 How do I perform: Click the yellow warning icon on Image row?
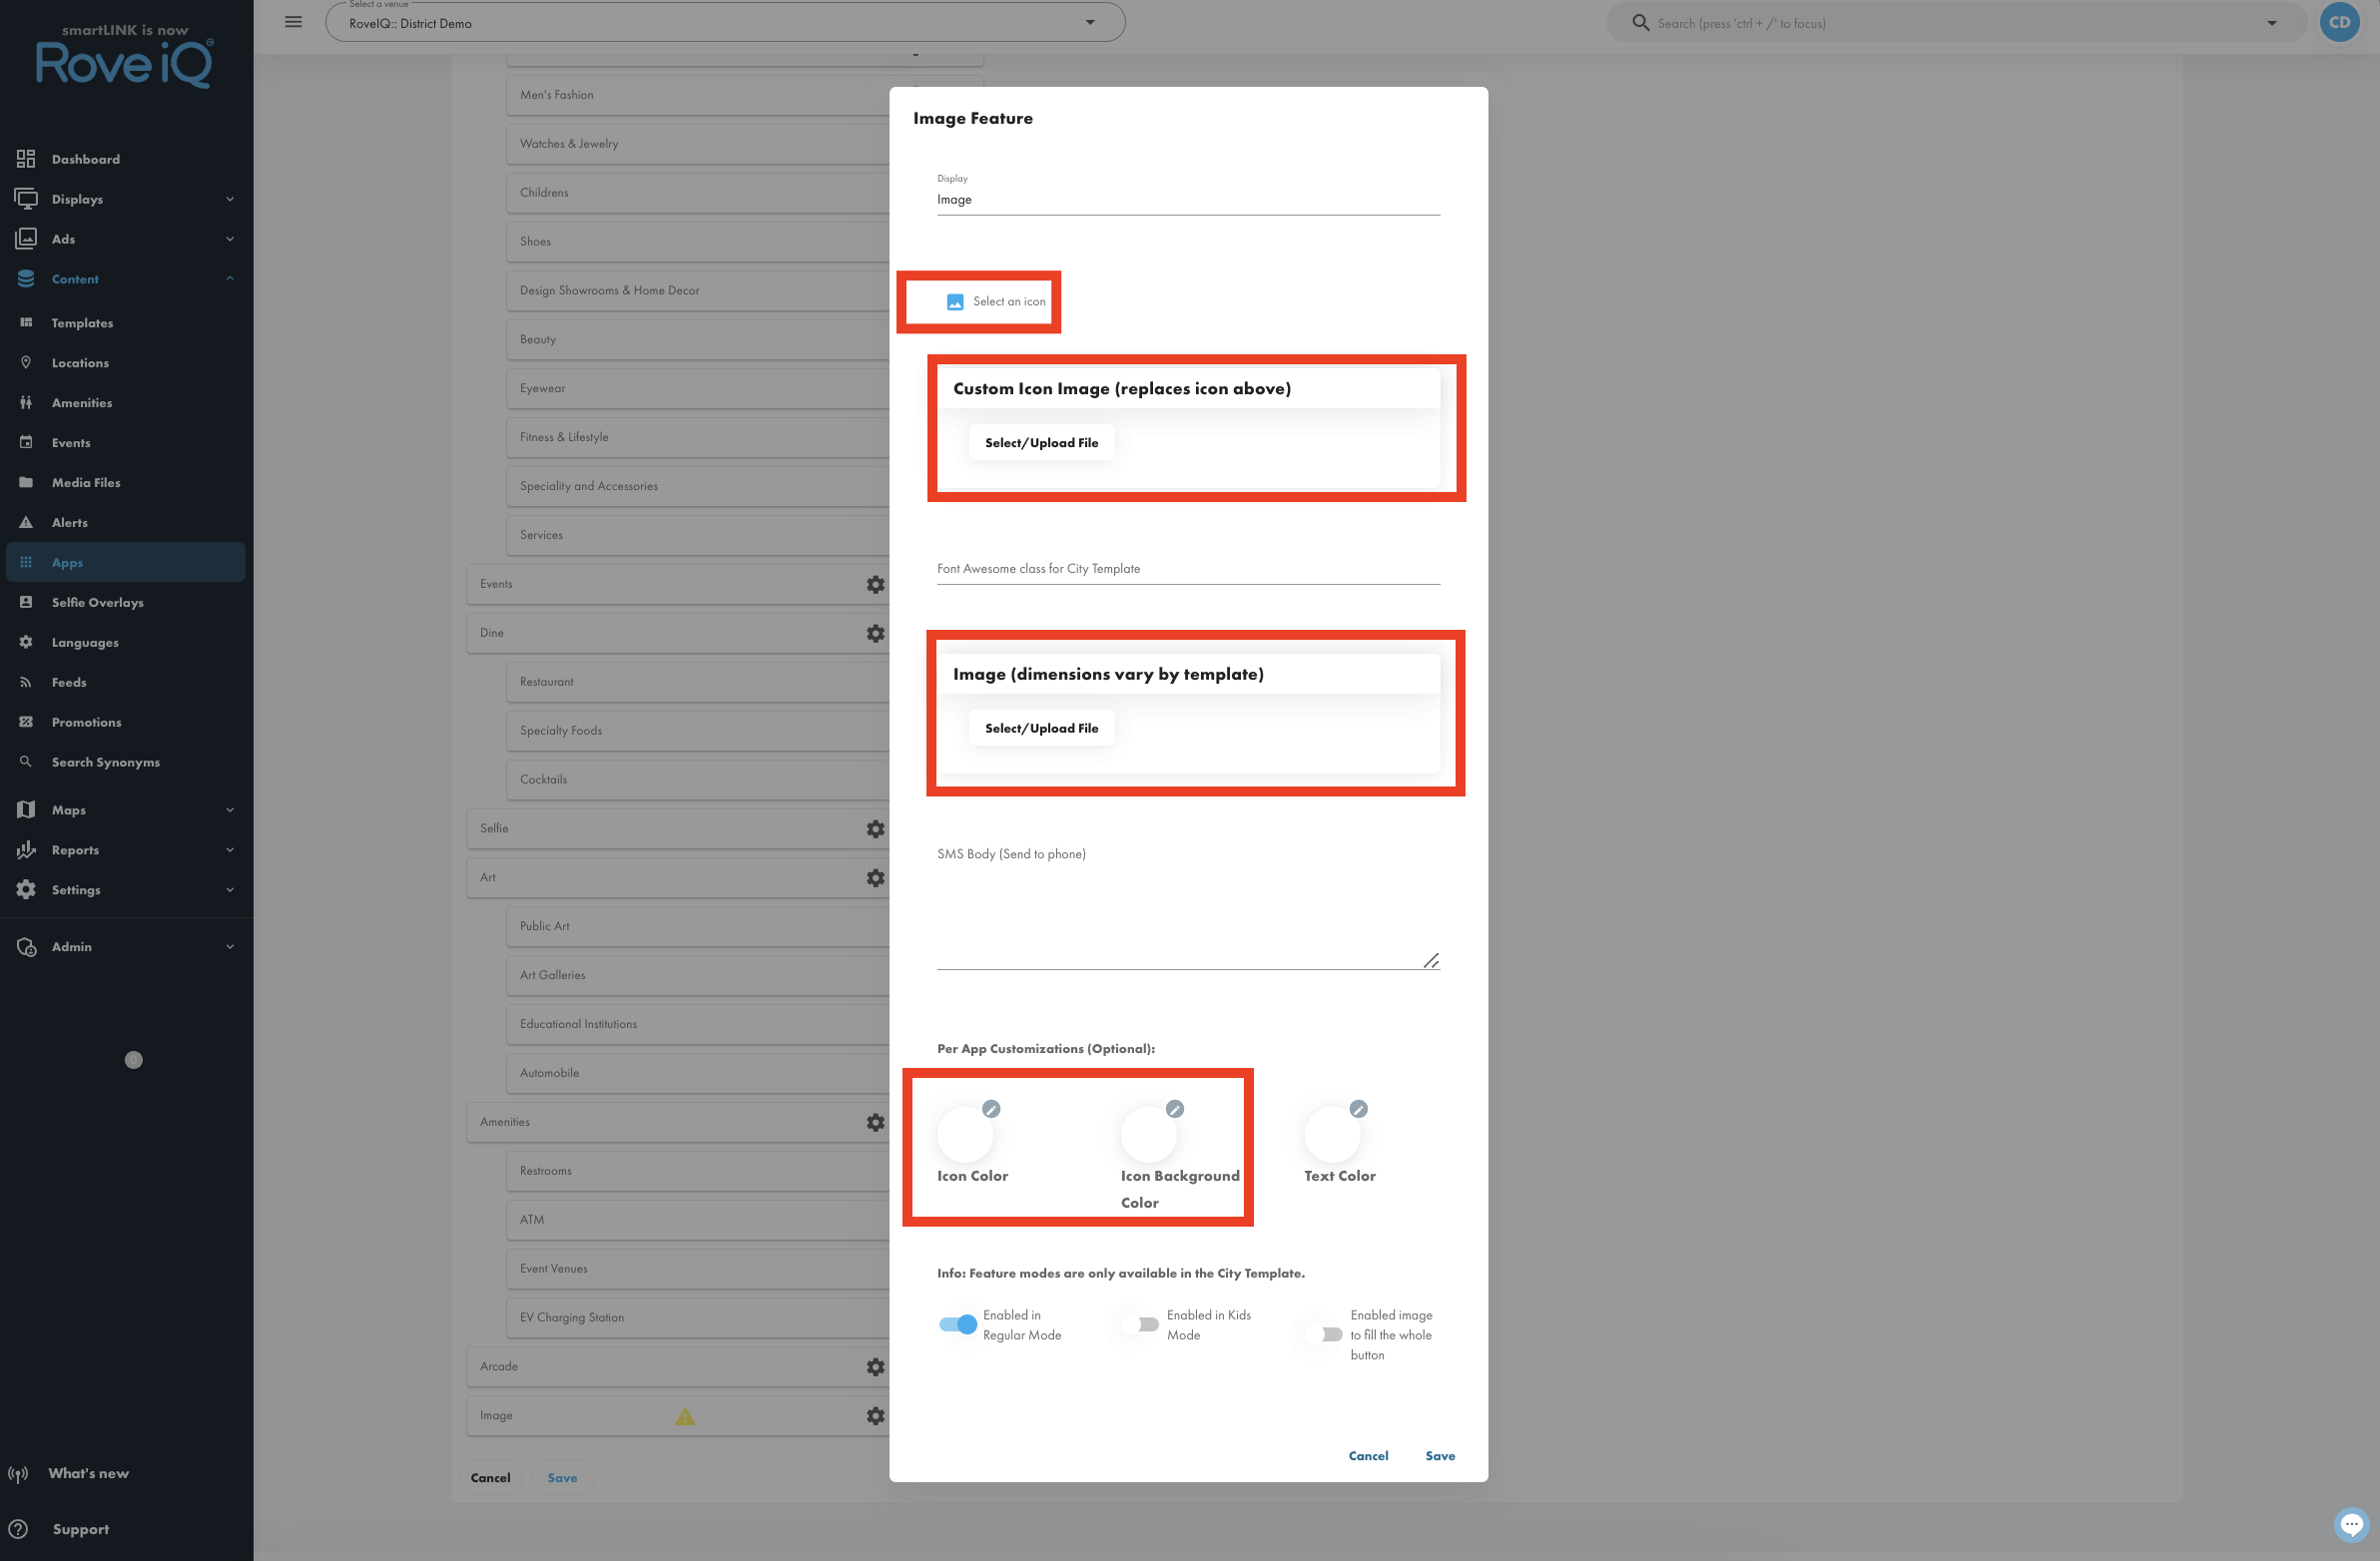(685, 1416)
